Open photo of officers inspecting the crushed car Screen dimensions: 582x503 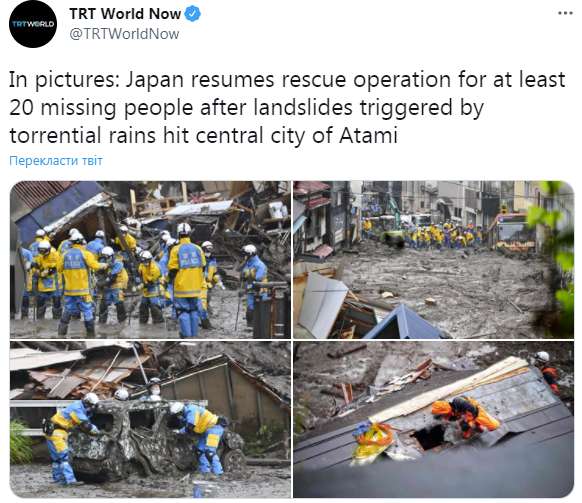(150, 419)
